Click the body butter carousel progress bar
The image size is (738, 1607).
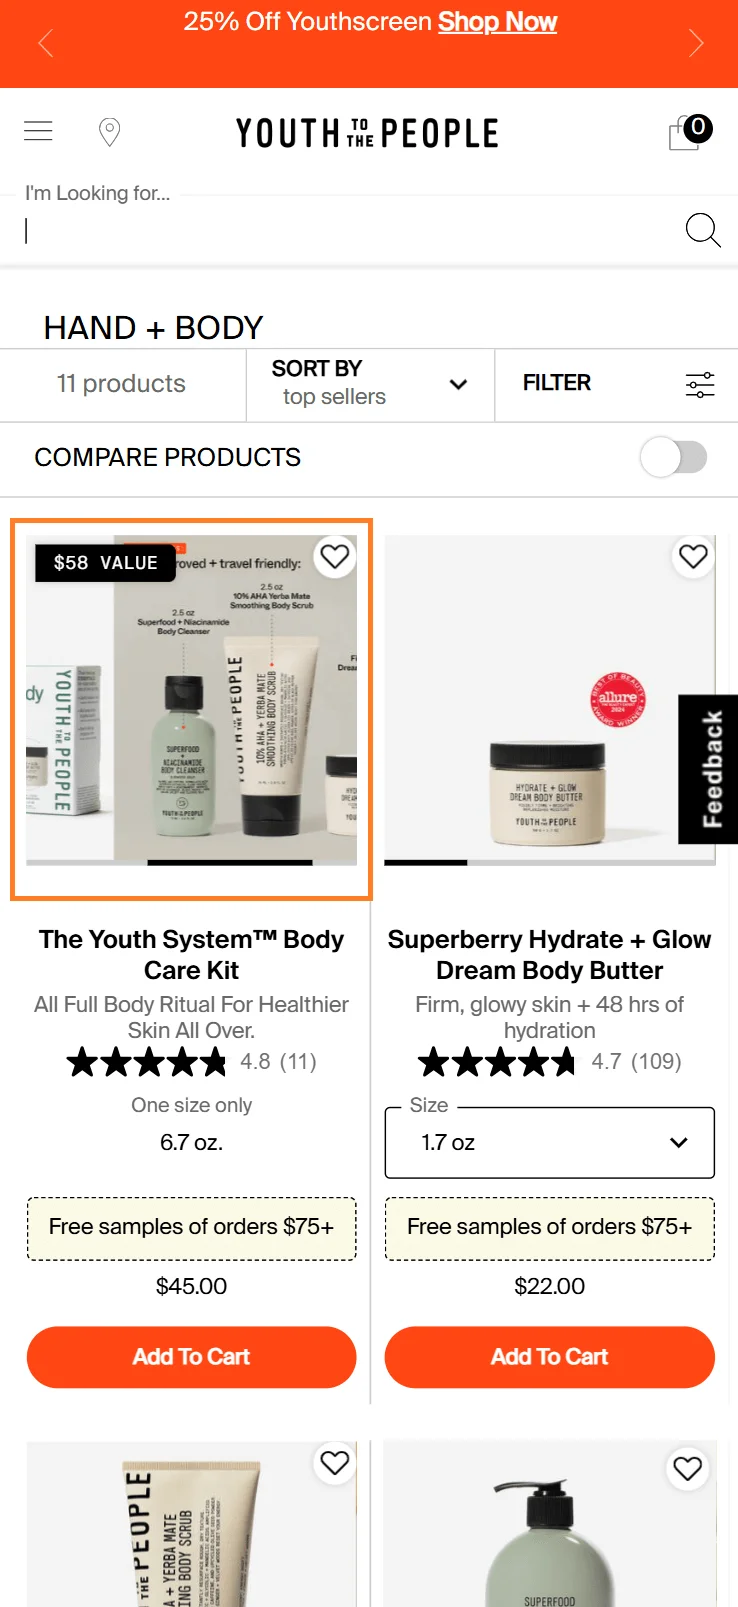(425, 861)
